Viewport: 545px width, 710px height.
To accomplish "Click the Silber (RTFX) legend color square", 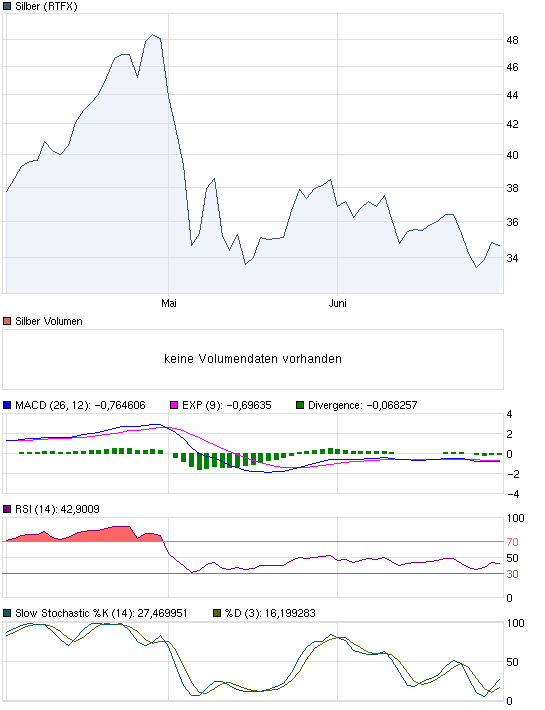I will click(7, 6).
